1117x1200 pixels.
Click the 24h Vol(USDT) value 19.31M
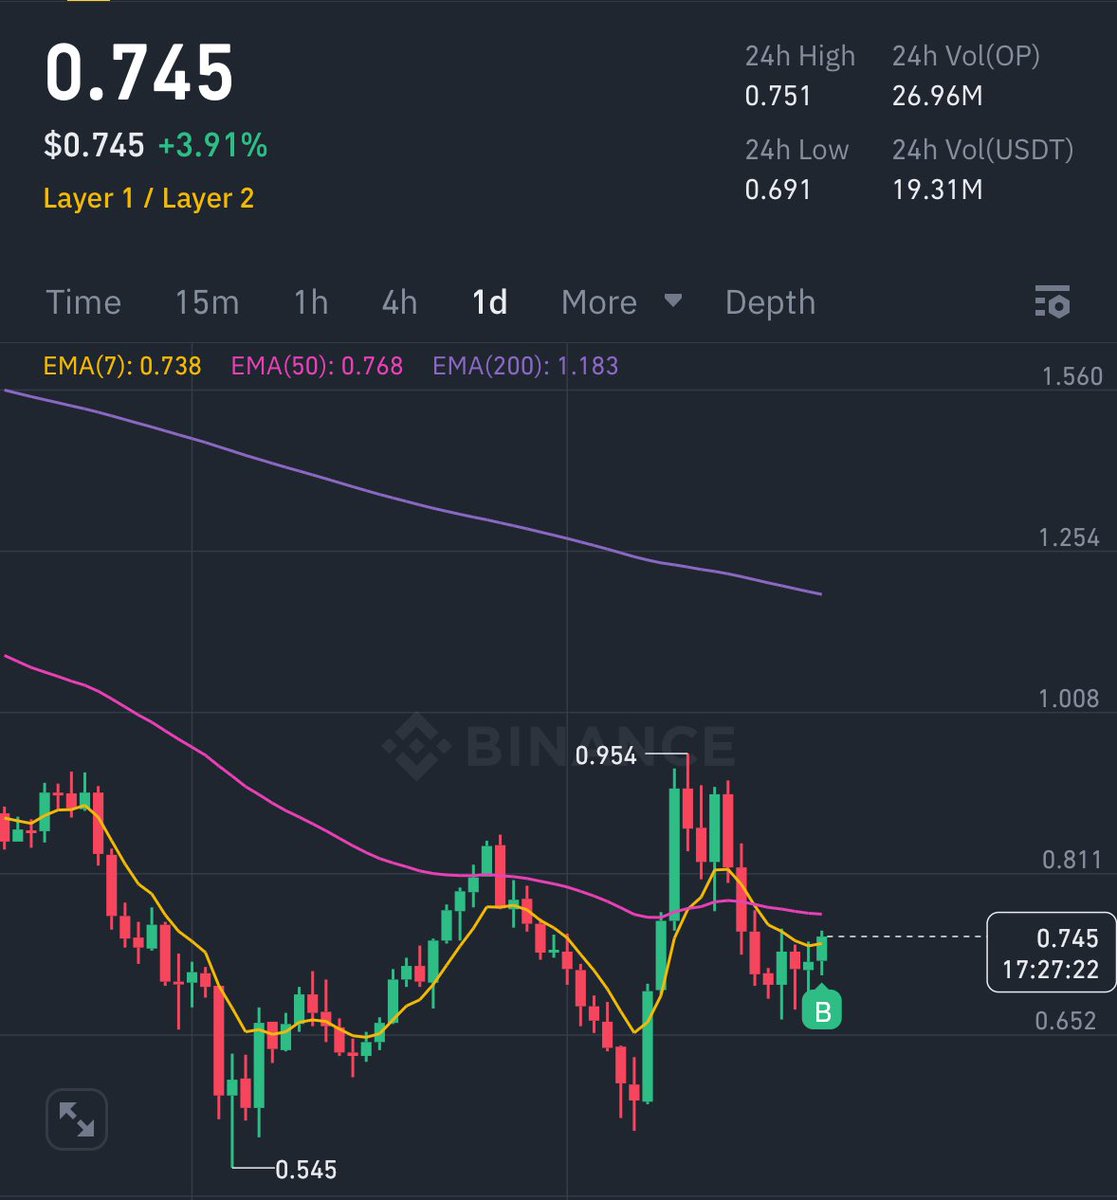[x=936, y=189]
